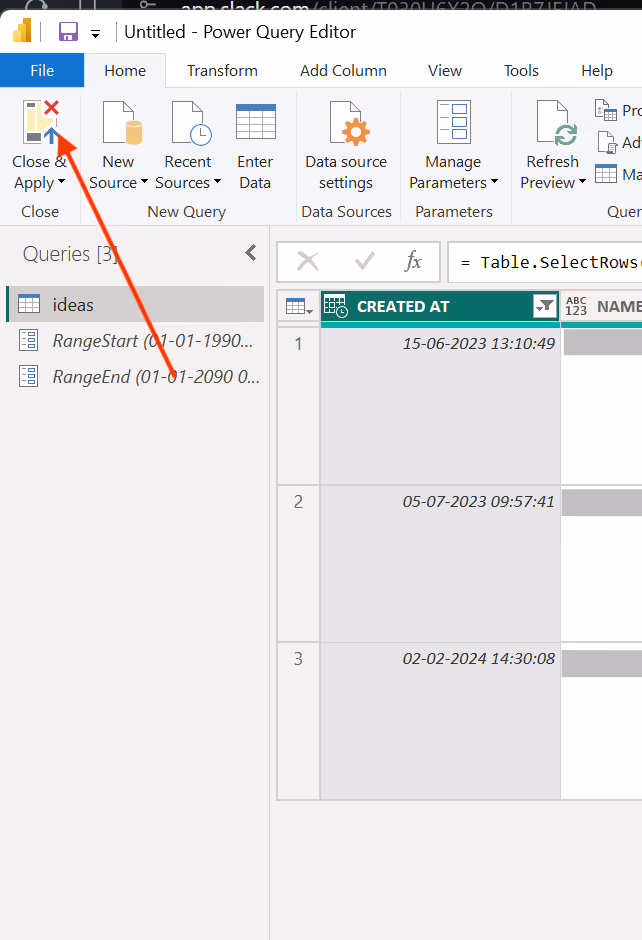The width and height of the screenshot is (642, 940).
Task: Expand the New Source dropdown arrow
Action: 144,182
